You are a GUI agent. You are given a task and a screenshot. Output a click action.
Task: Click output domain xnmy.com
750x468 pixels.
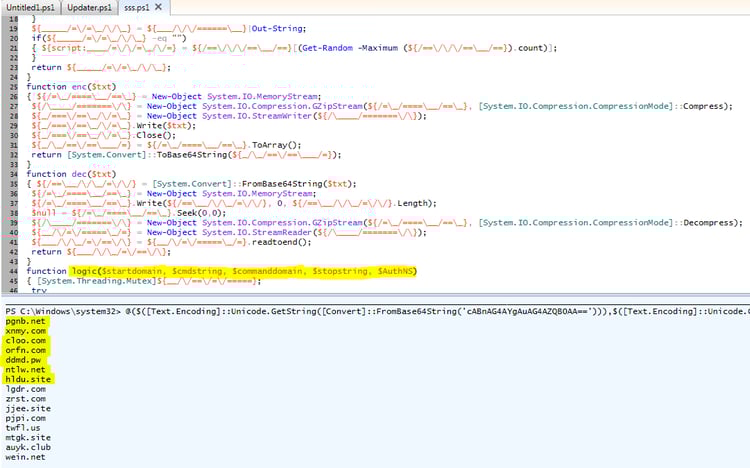coord(26,331)
